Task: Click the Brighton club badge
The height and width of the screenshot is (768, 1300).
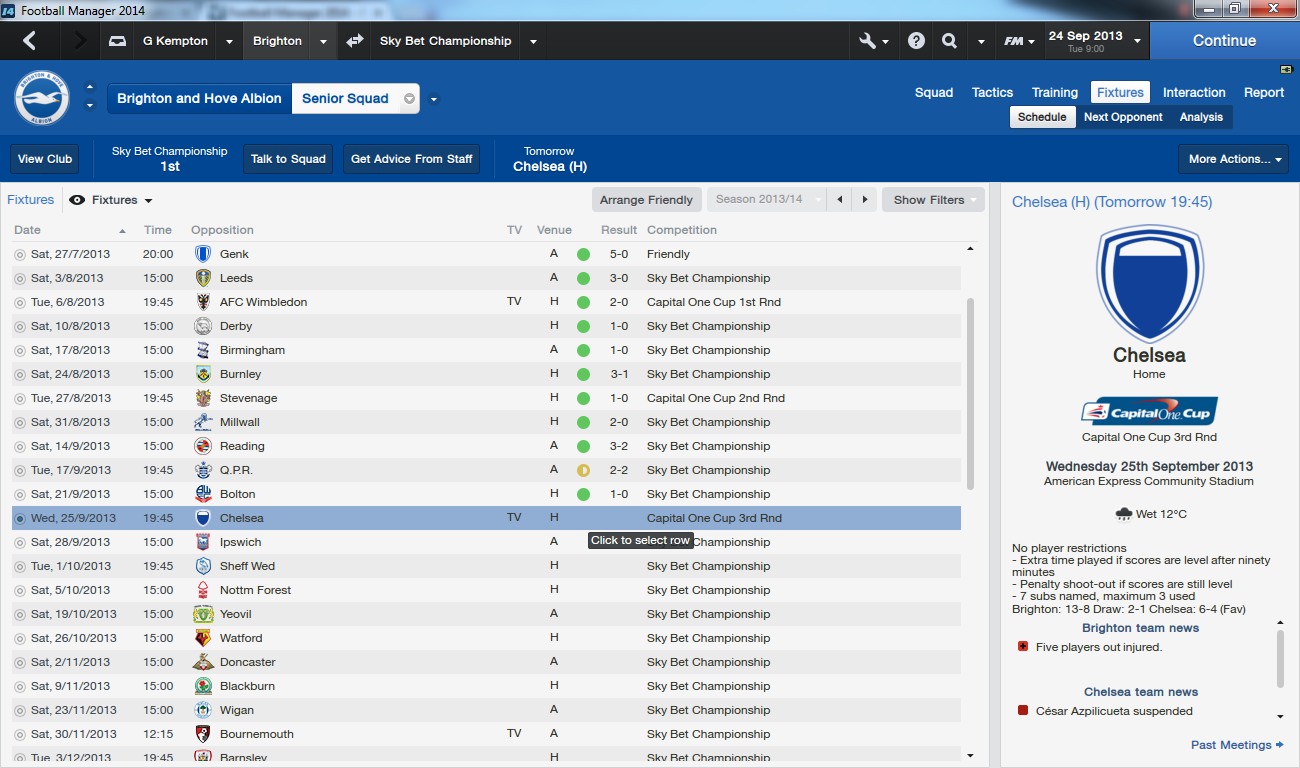Action: (41, 98)
